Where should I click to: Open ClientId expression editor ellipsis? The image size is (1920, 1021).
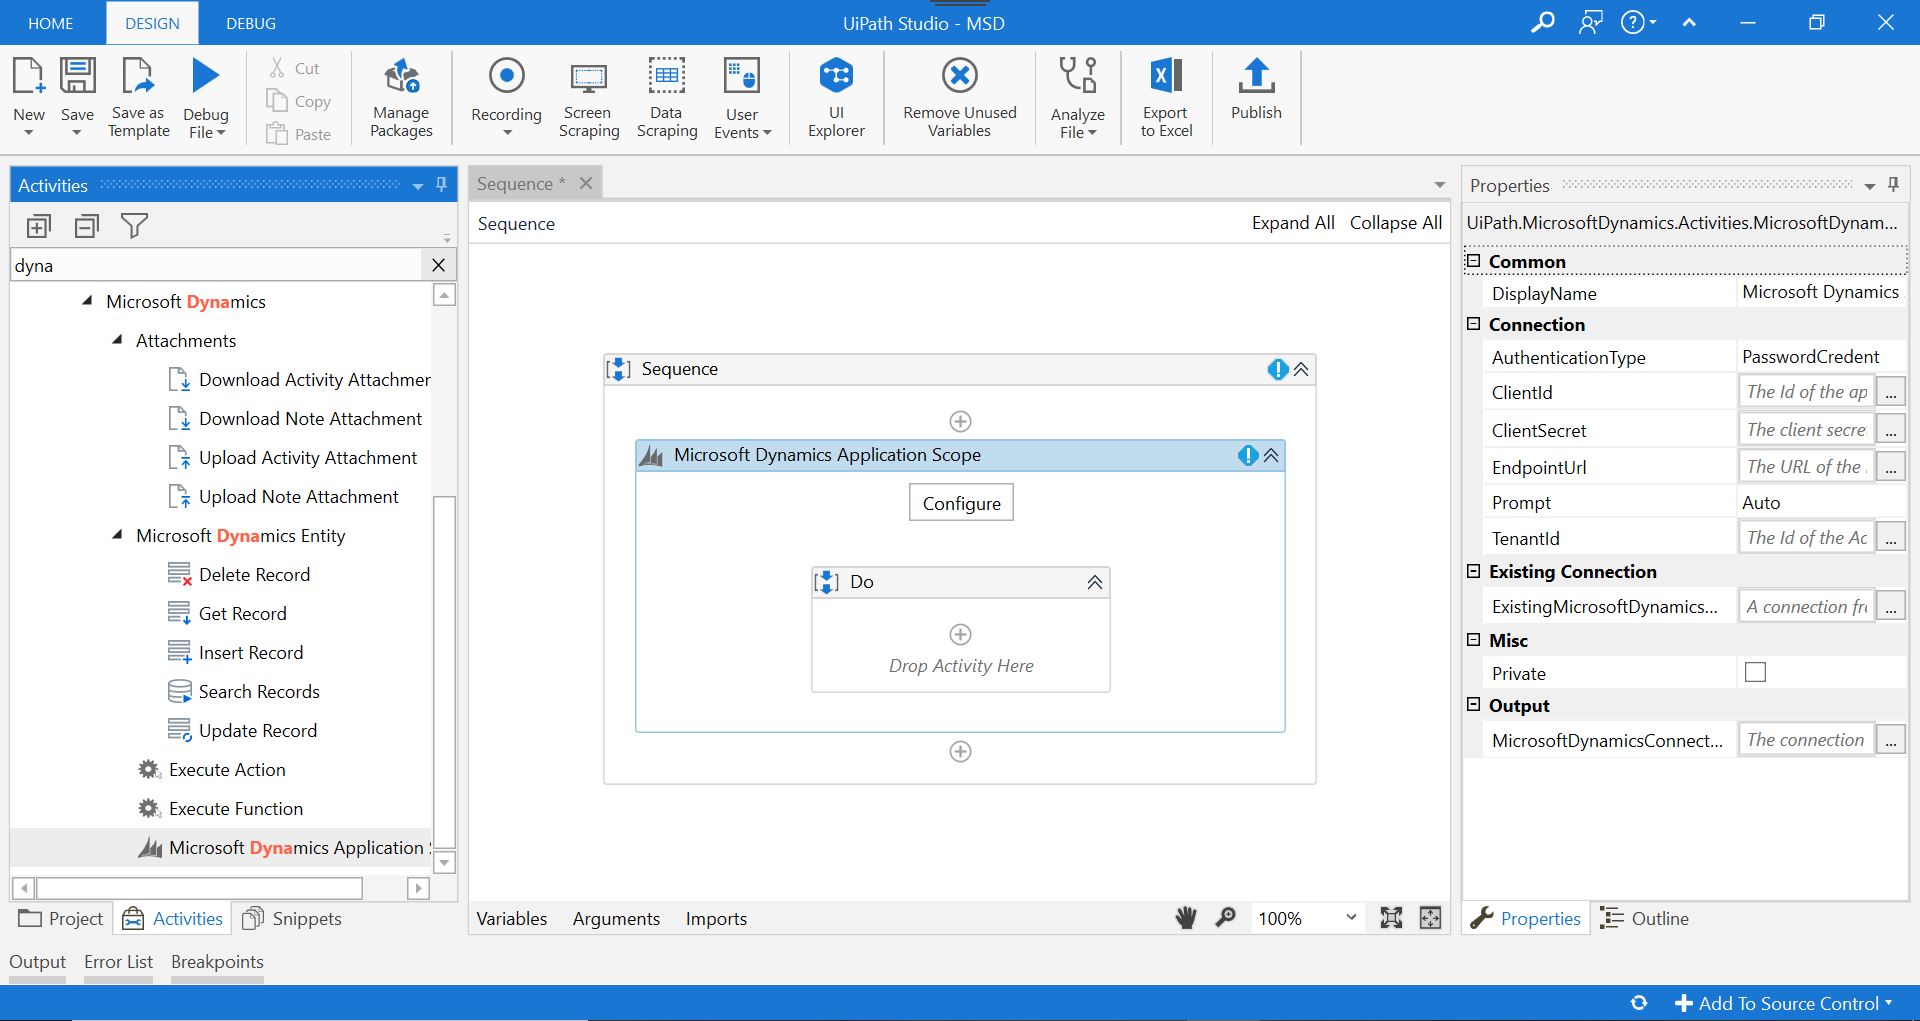(1890, 392)
